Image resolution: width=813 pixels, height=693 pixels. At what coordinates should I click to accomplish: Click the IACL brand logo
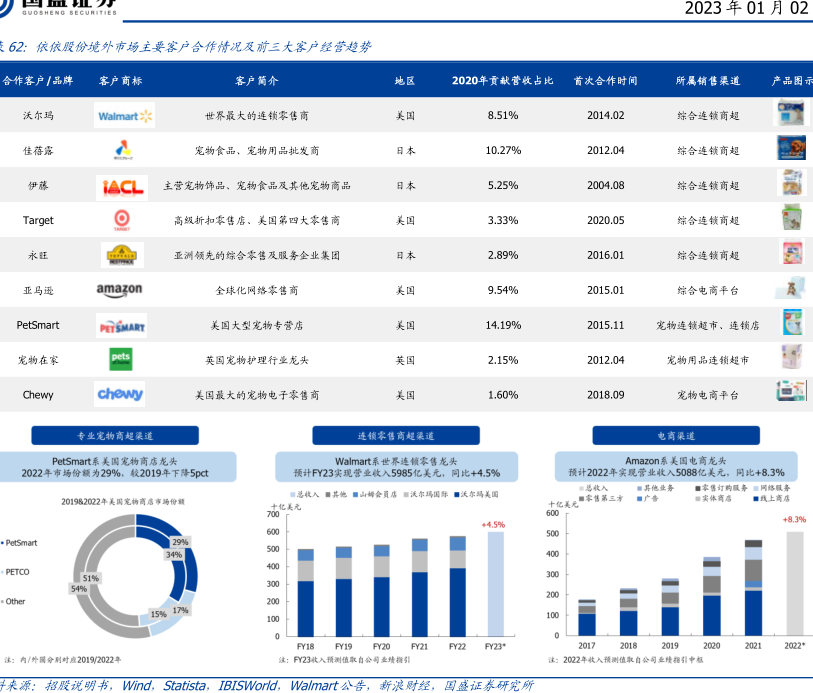click(124, 186)
